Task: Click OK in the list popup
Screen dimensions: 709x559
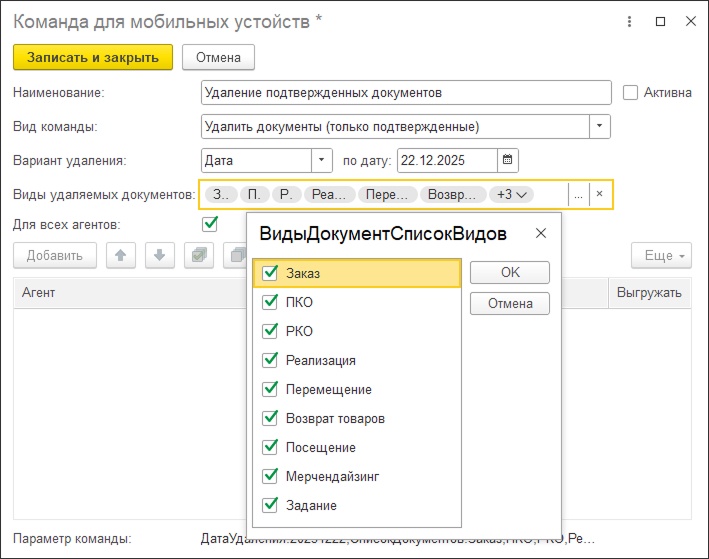Action: [510, 273]
